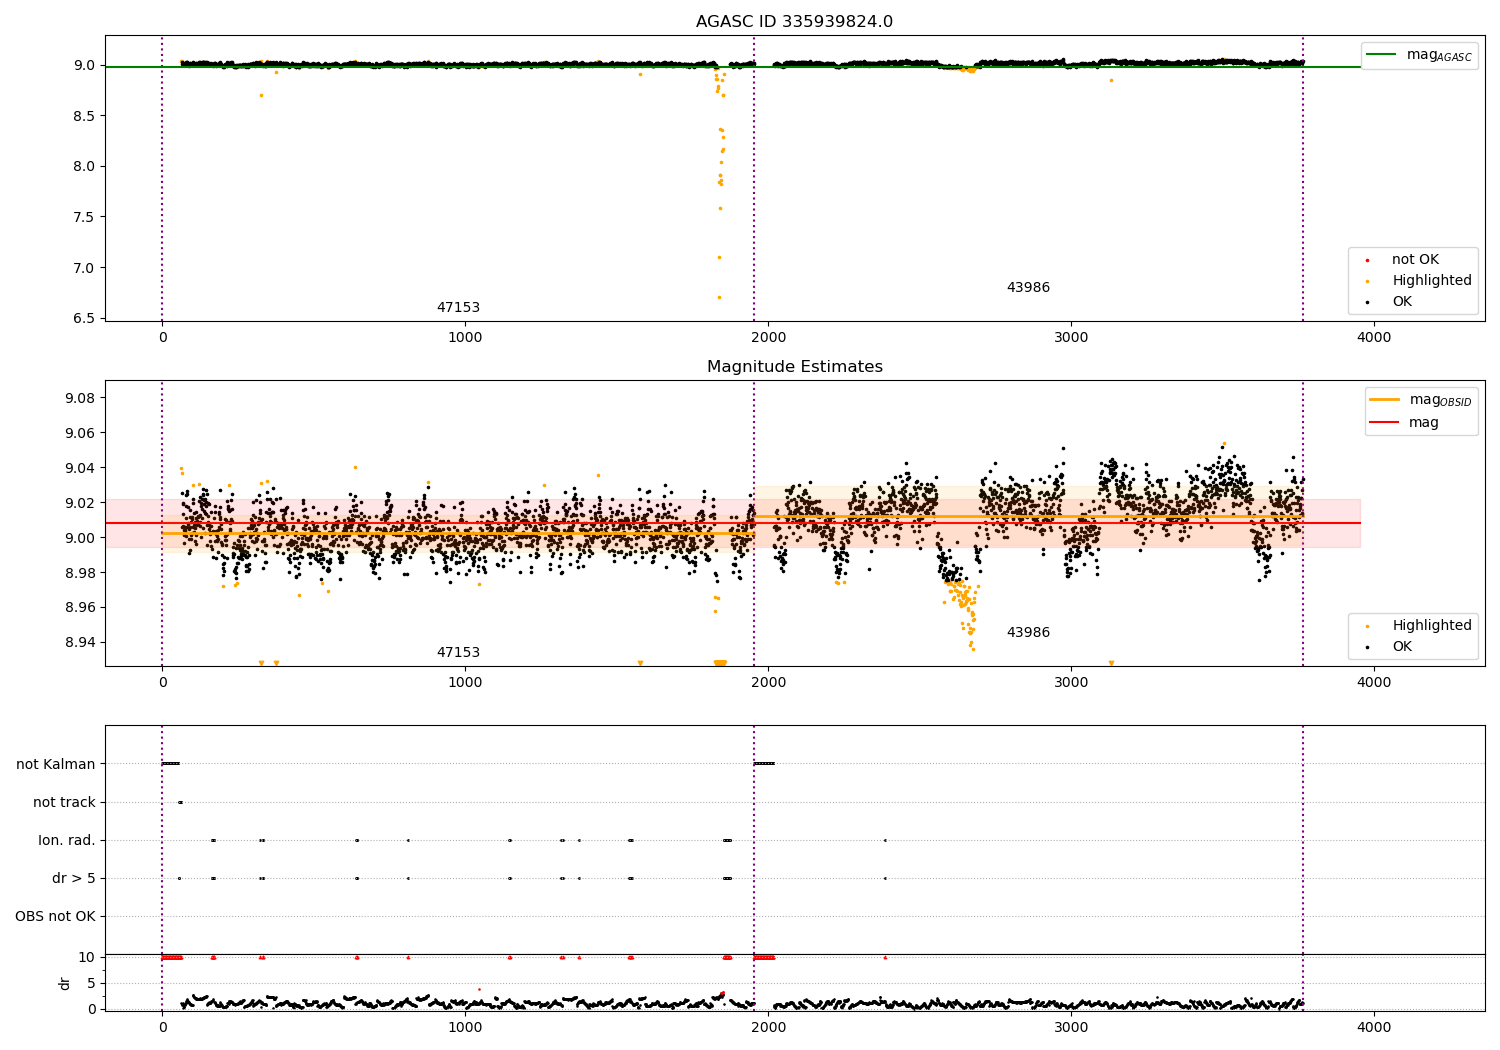Image resolution: width=1500 pixels, height=1050 pixels.
Task: Click y-tick 8.0 on the top plot
Action: [x=84, y=167]
